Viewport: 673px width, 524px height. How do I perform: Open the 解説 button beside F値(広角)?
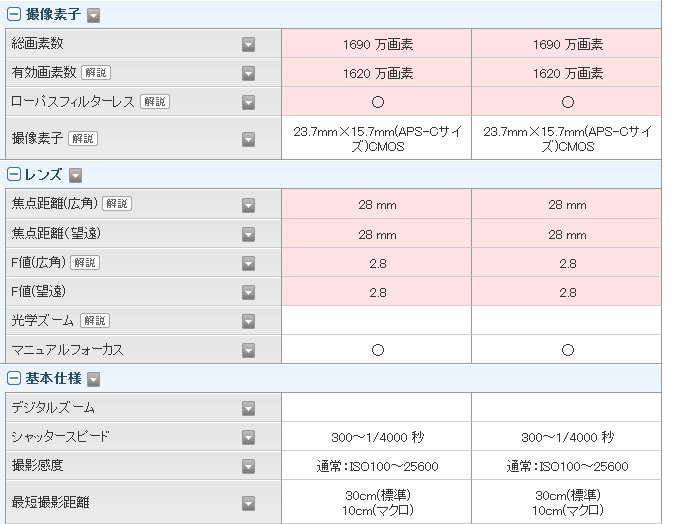pyautogui.click(x=85, y=262)
